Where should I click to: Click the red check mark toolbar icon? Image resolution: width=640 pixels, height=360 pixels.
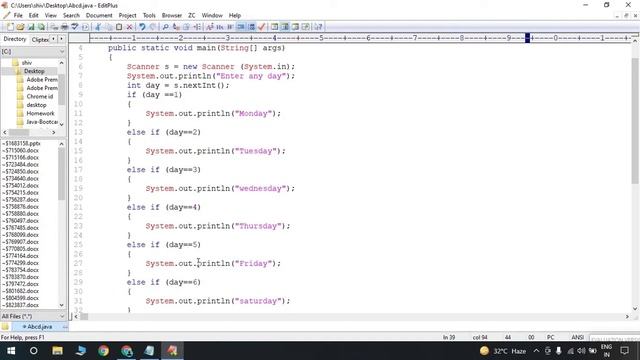point(262,27)
